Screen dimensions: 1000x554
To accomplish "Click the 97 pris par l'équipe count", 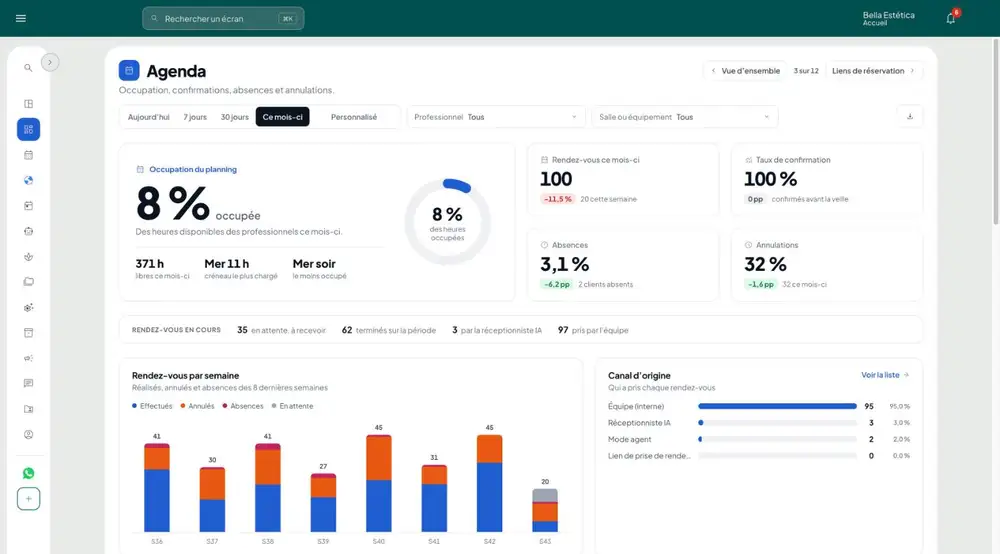I will coord(593,330).
